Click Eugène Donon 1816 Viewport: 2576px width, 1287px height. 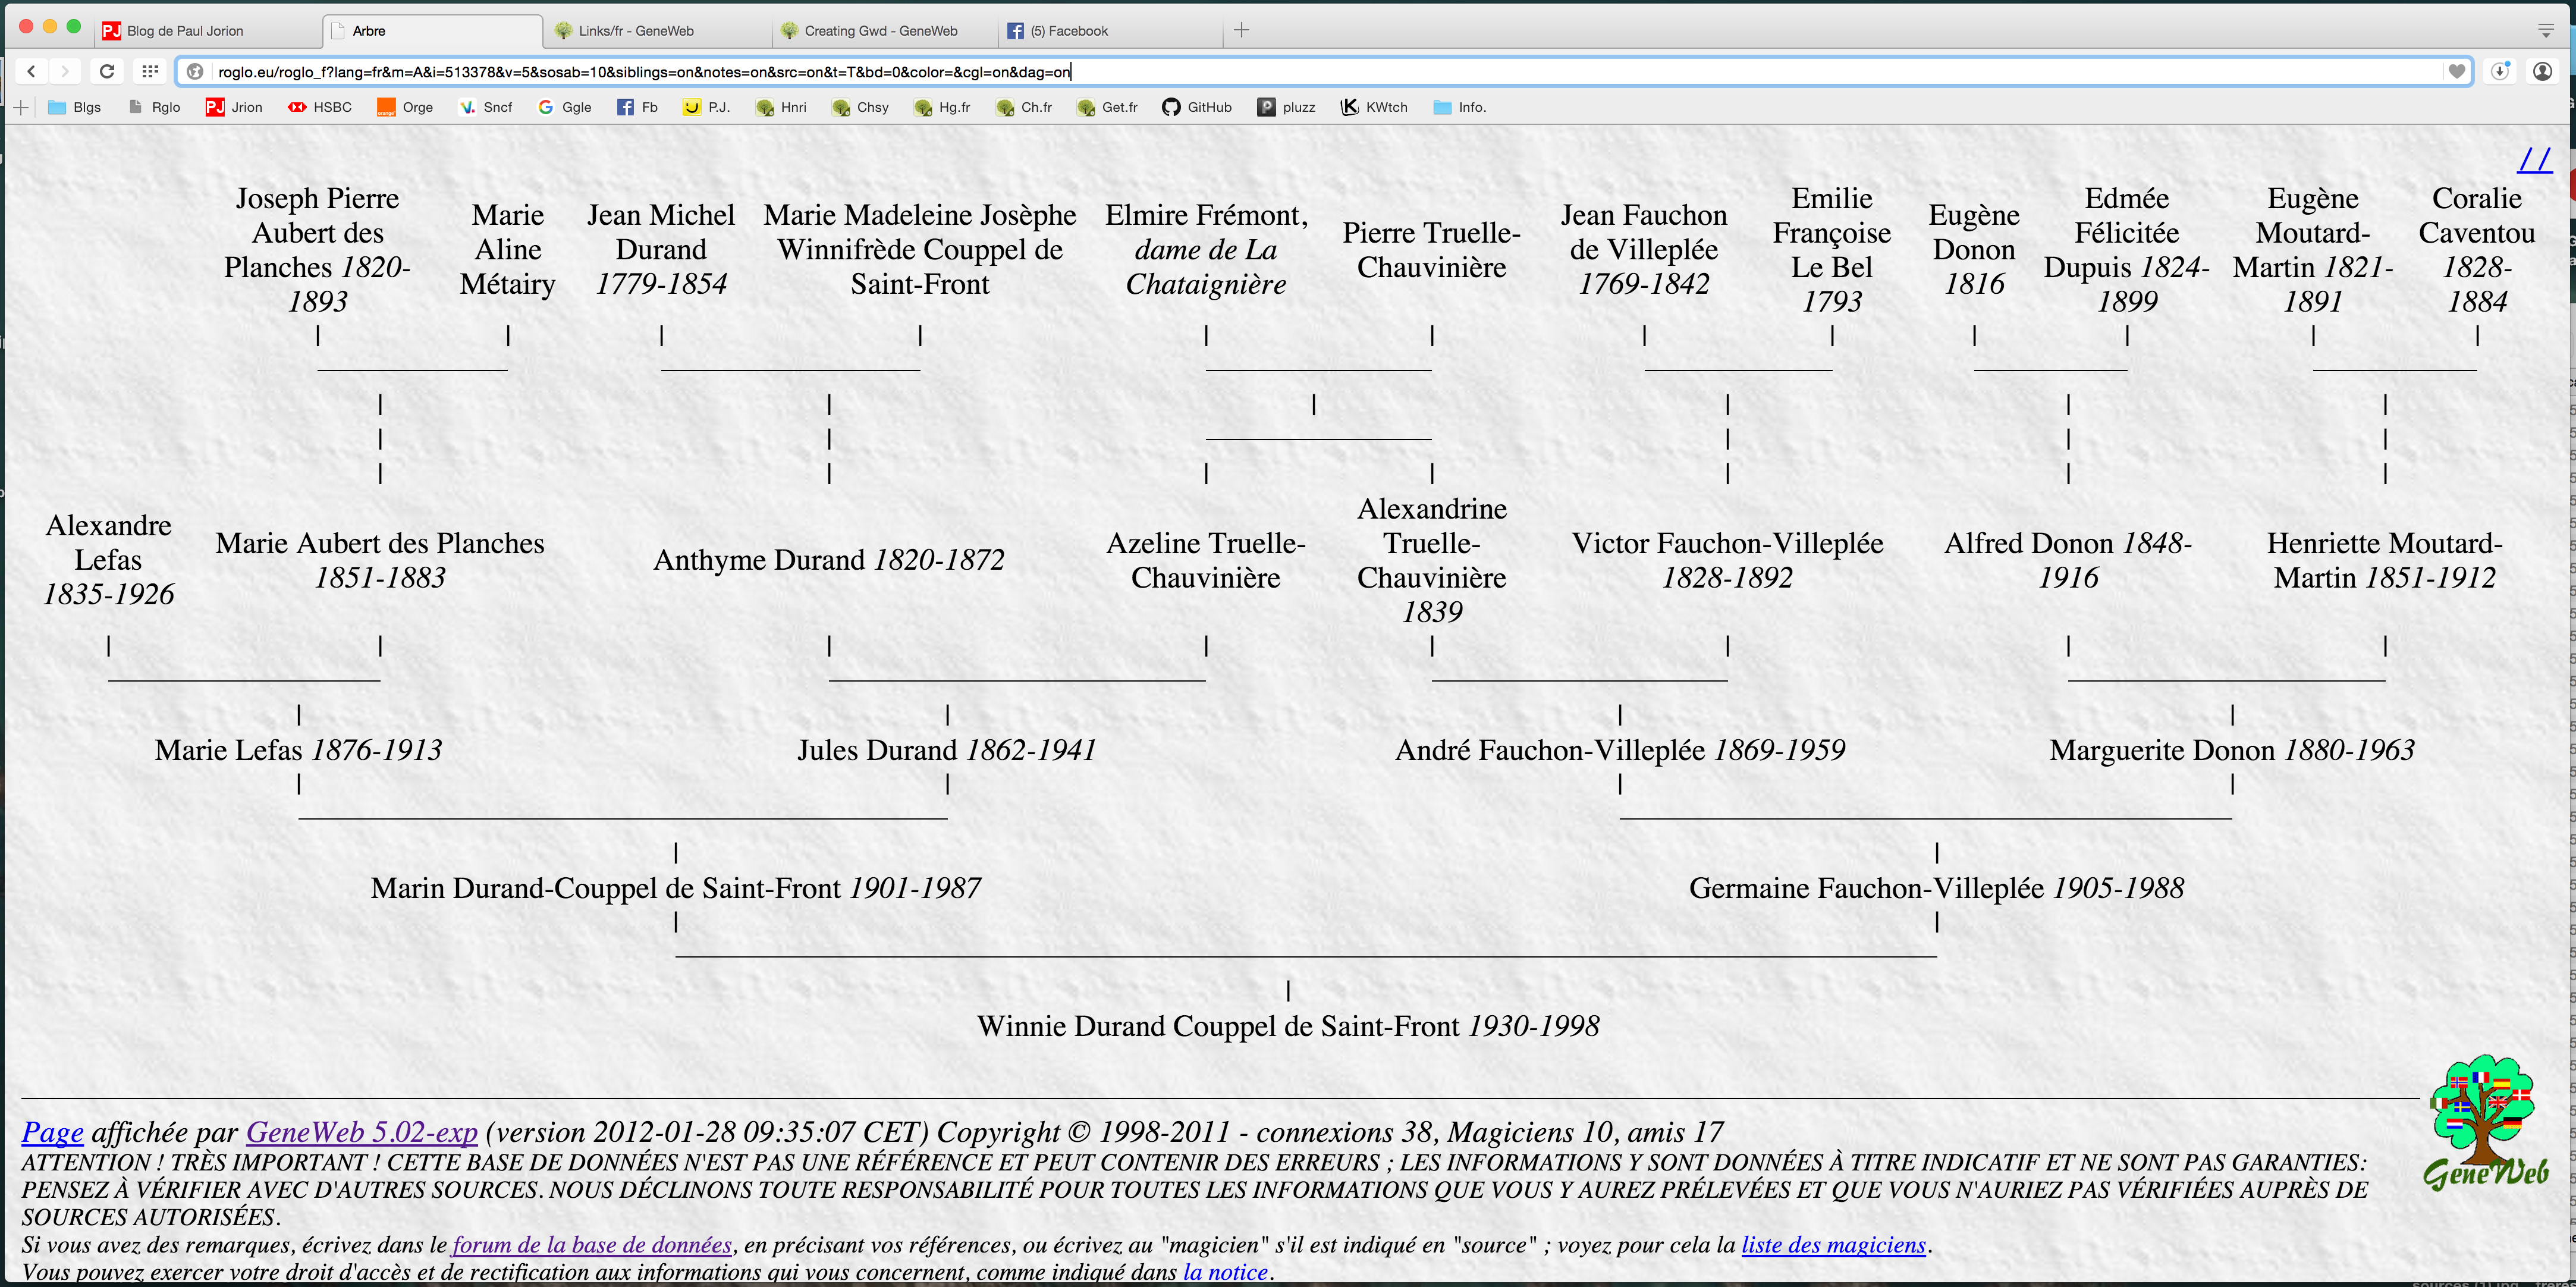(x=1974, y=250)
